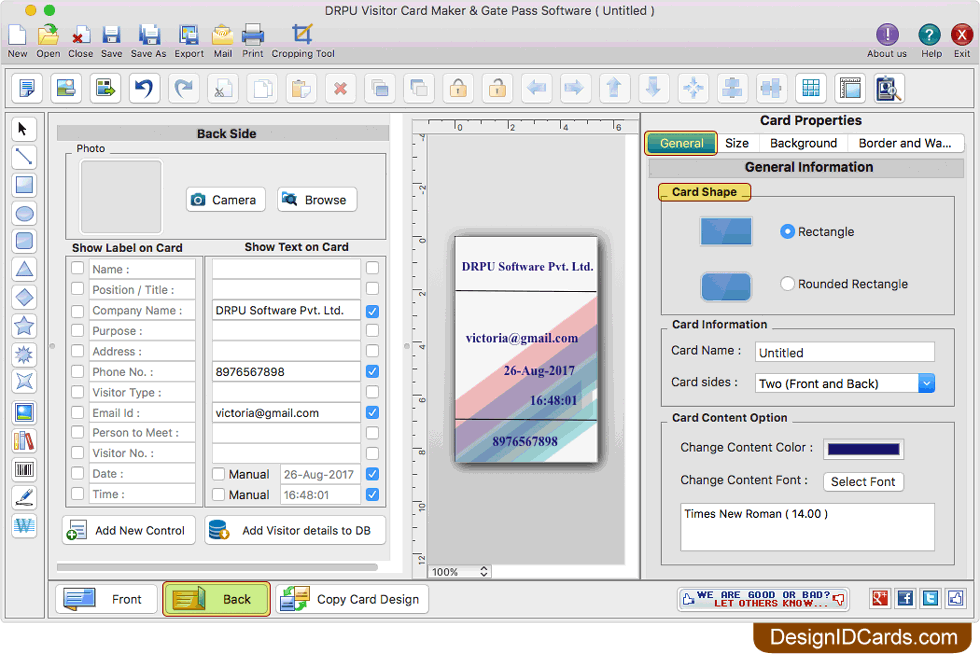Check the Manual time checkbox
Image resolution: width=980 pixels, height=654 pixels.
point(219,495)
